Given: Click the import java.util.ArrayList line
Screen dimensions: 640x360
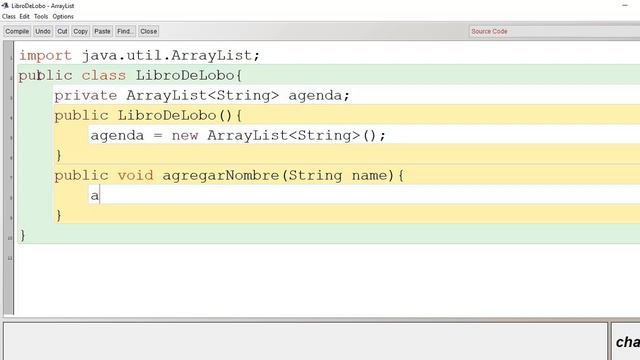Looking at the screenshot, I should tap(139, 55).
